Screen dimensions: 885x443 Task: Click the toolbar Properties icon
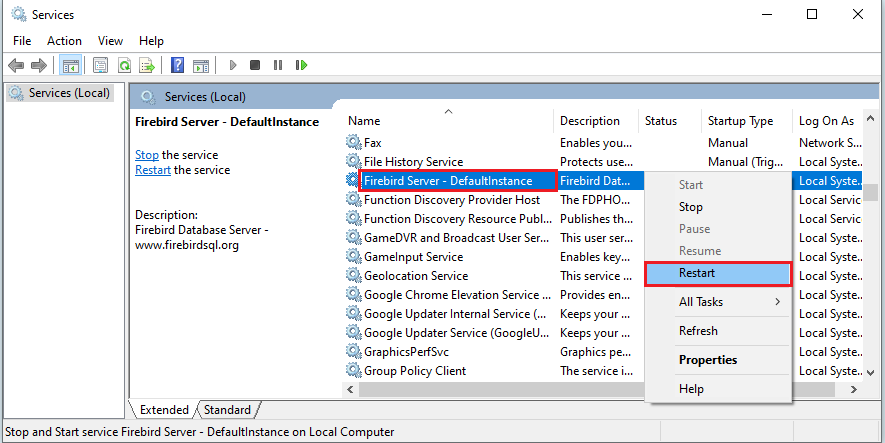(101, 65)
